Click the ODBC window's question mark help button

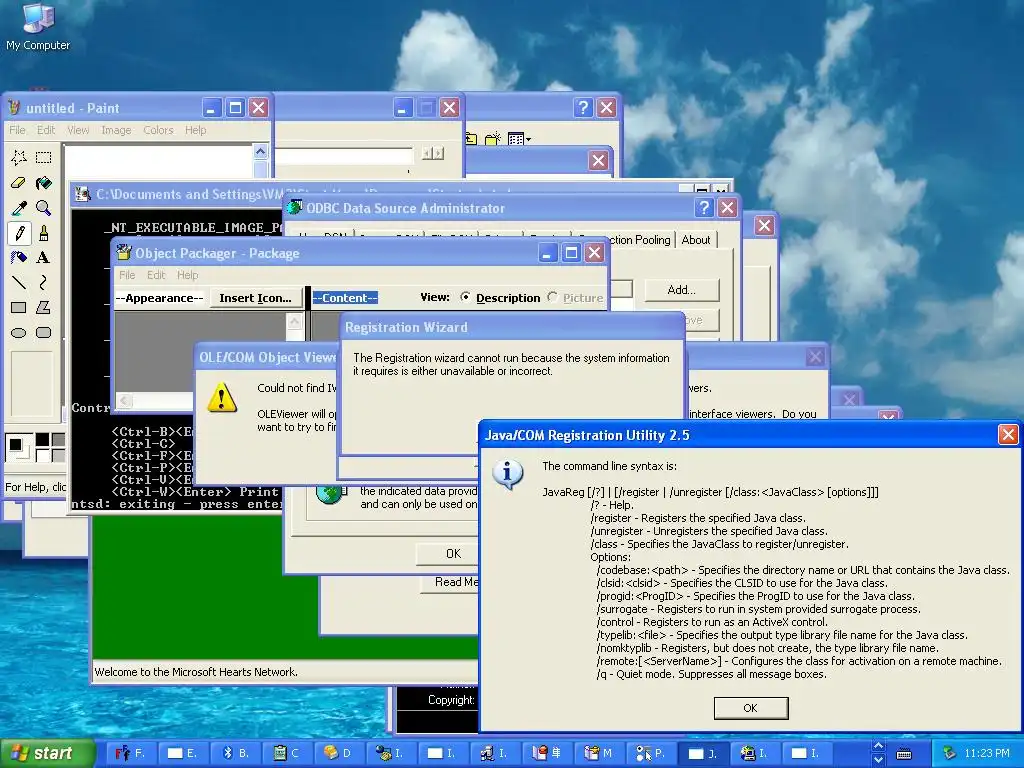click(x=703, y=208)
